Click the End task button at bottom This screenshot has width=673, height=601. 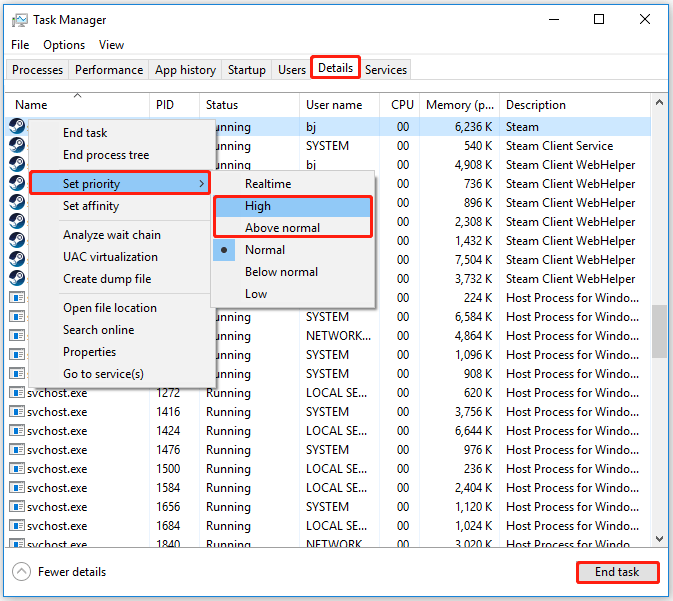[x=617, y=572]
